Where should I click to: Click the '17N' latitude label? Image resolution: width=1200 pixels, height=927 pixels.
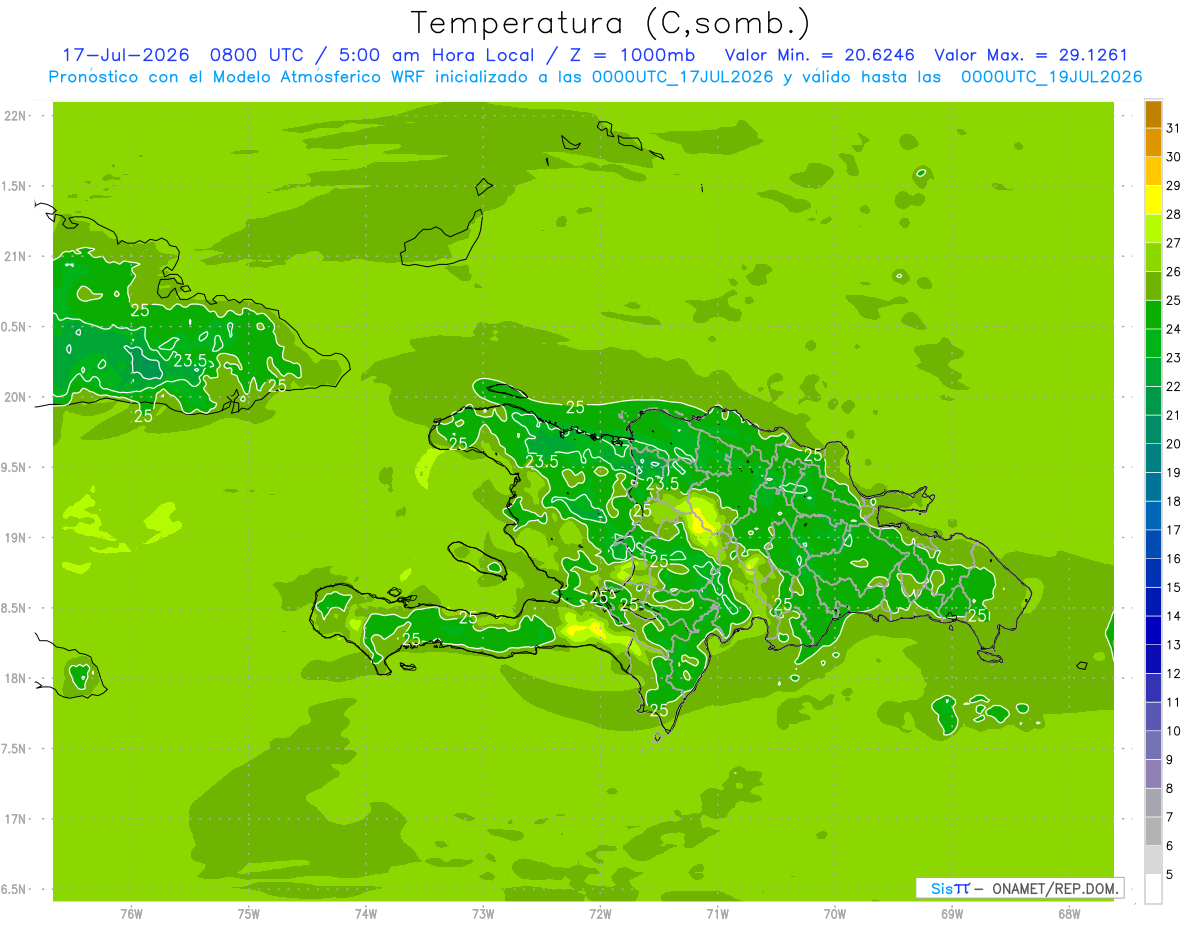coord(14,819)
